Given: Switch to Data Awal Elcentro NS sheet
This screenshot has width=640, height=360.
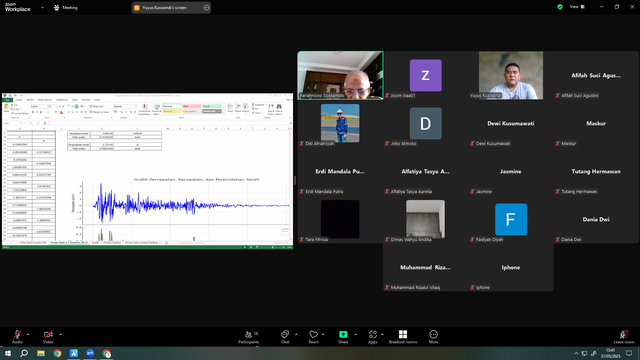Looking at the screenshot, I should (33, 242).
